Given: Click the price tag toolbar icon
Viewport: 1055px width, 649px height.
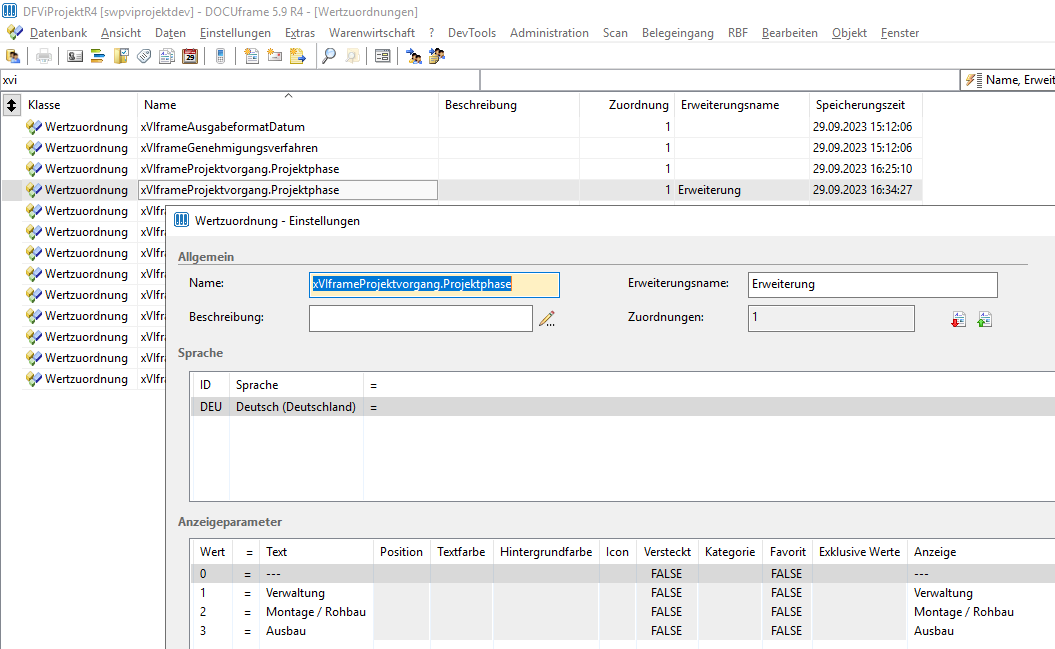Looking at the screenshot, I should pyautogui.click(x=144, y=56).
